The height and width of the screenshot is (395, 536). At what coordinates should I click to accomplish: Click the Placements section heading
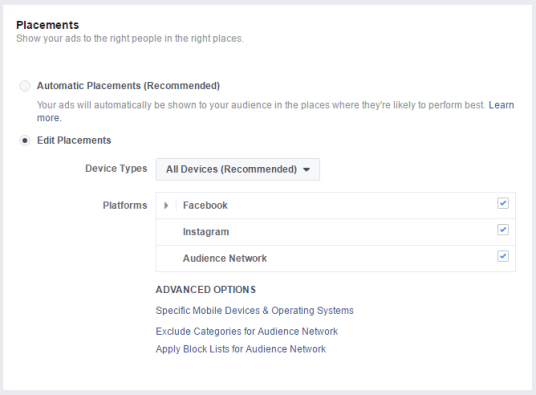click(48, 25)
